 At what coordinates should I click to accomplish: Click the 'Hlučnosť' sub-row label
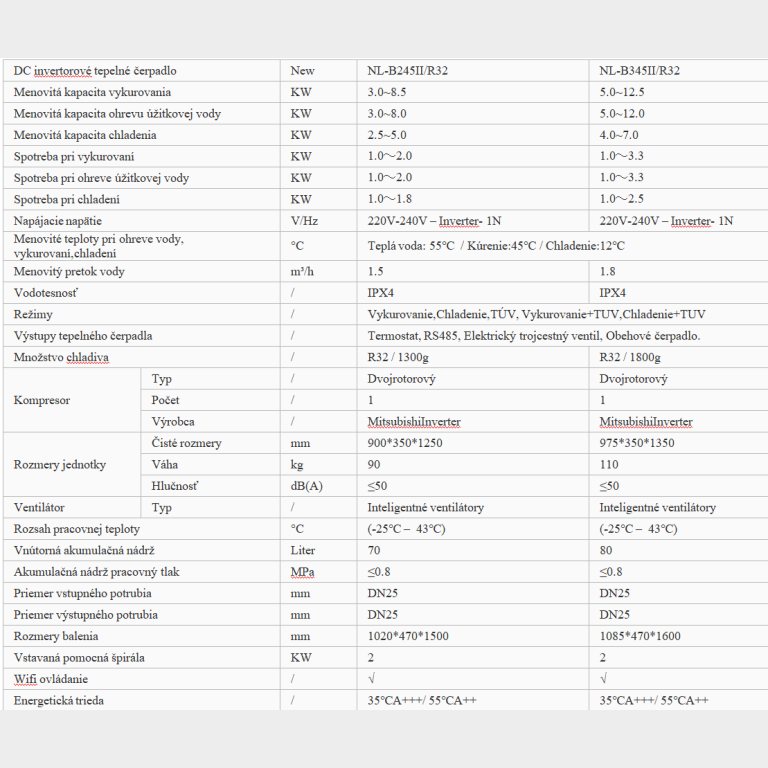pos(175,486)
